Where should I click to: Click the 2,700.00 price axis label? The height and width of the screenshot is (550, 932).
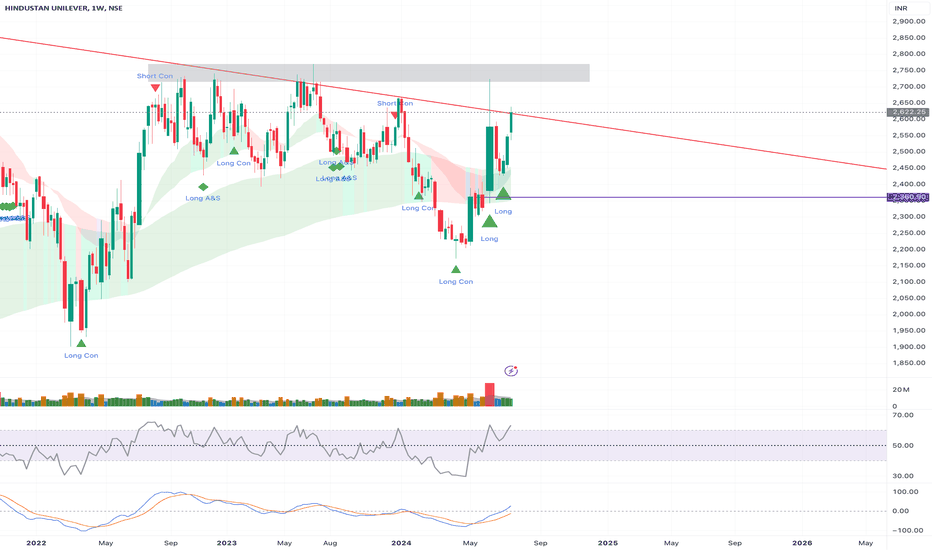tap(909, 86)
